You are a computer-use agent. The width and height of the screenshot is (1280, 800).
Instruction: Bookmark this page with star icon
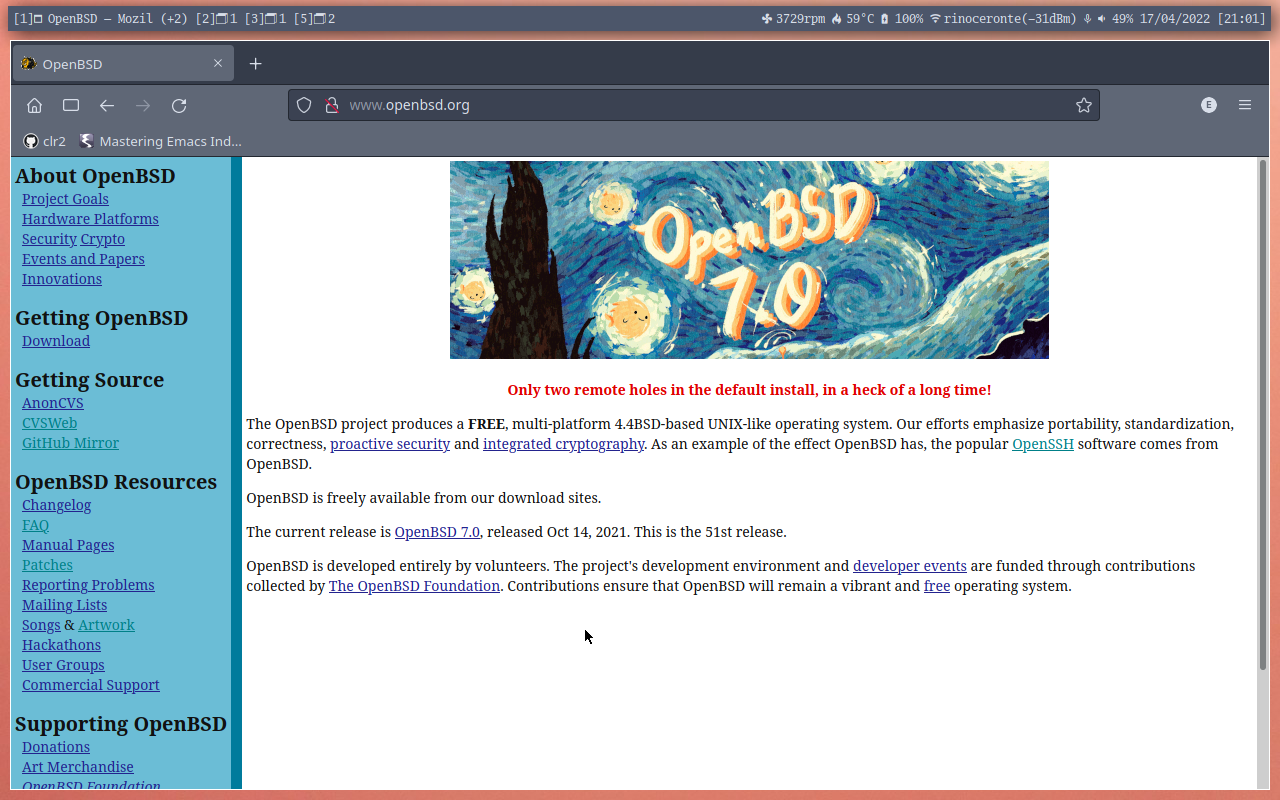click(x=1084, y=105)
